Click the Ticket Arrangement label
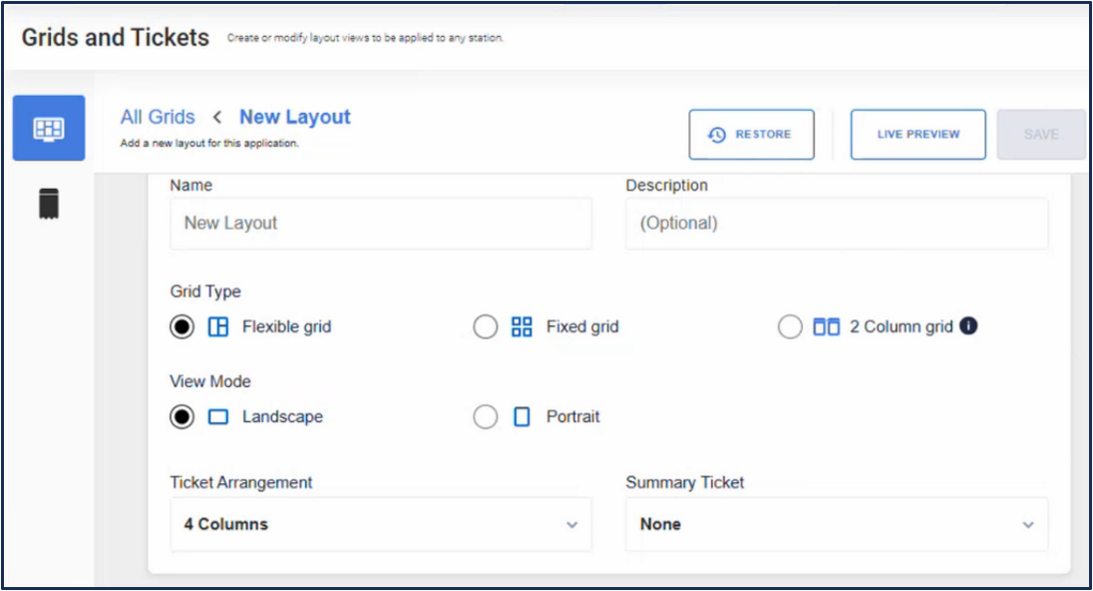 click(x=241, y=482)
